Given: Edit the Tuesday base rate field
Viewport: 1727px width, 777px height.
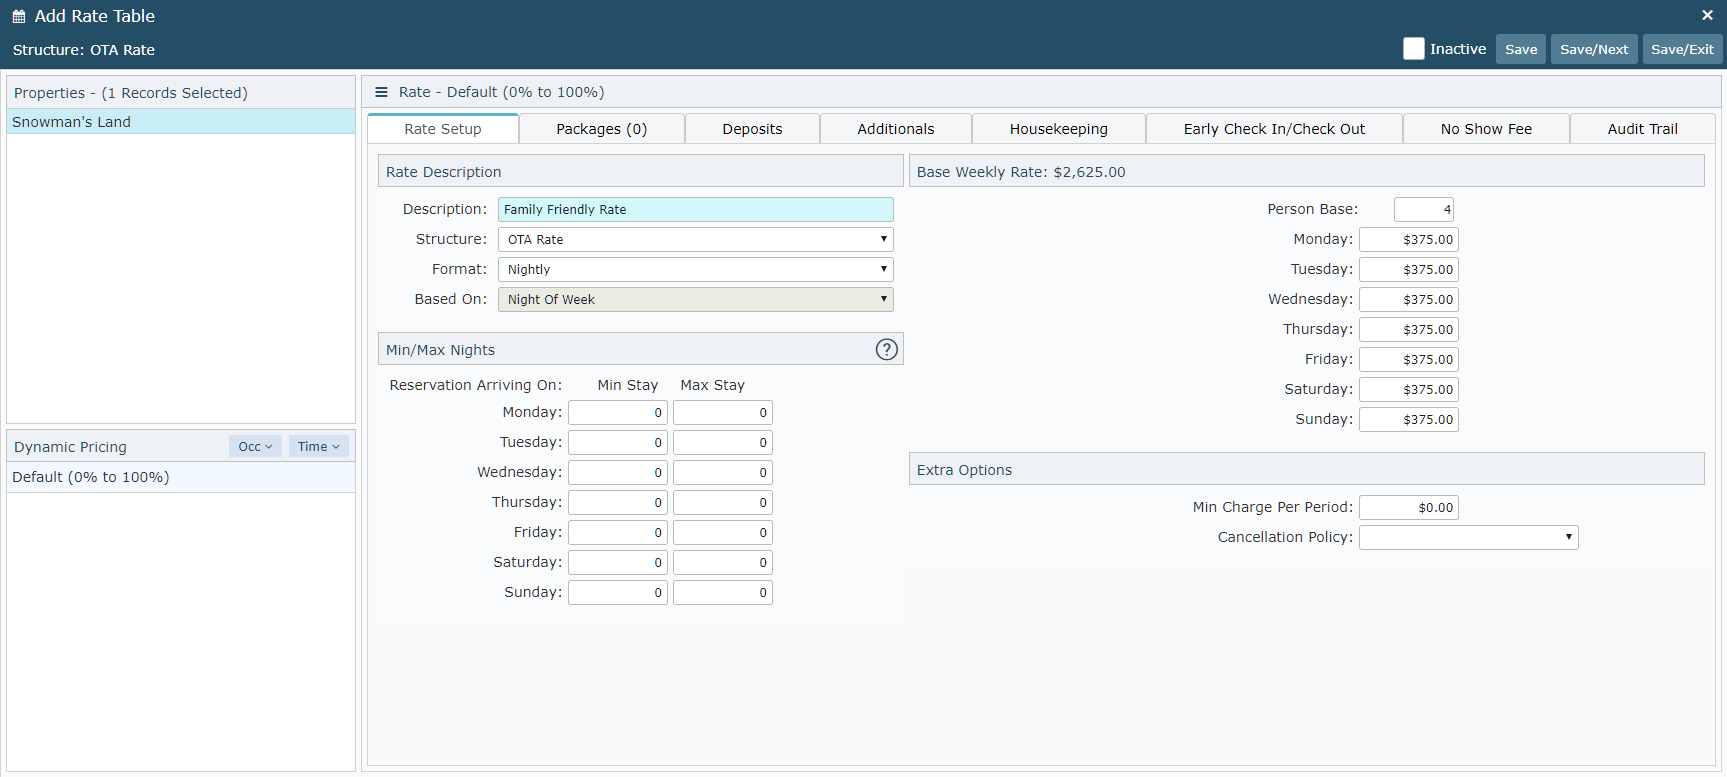Looking at the screenshot, I should point(1408,269).
